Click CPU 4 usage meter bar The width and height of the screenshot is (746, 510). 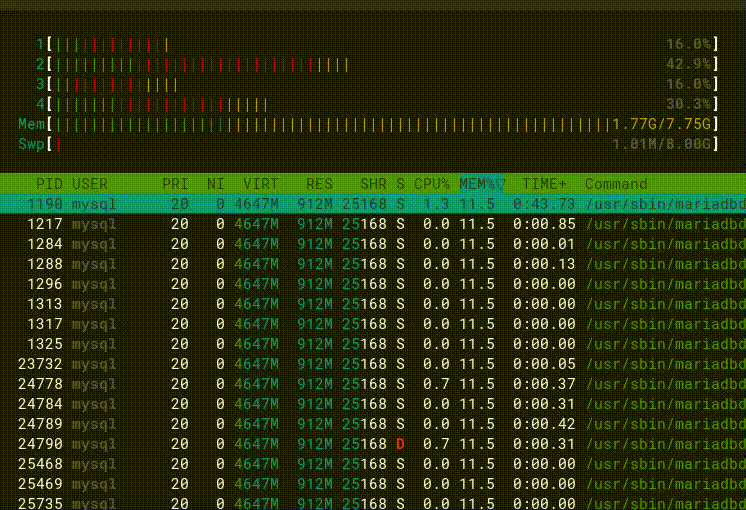pos(382,104)
